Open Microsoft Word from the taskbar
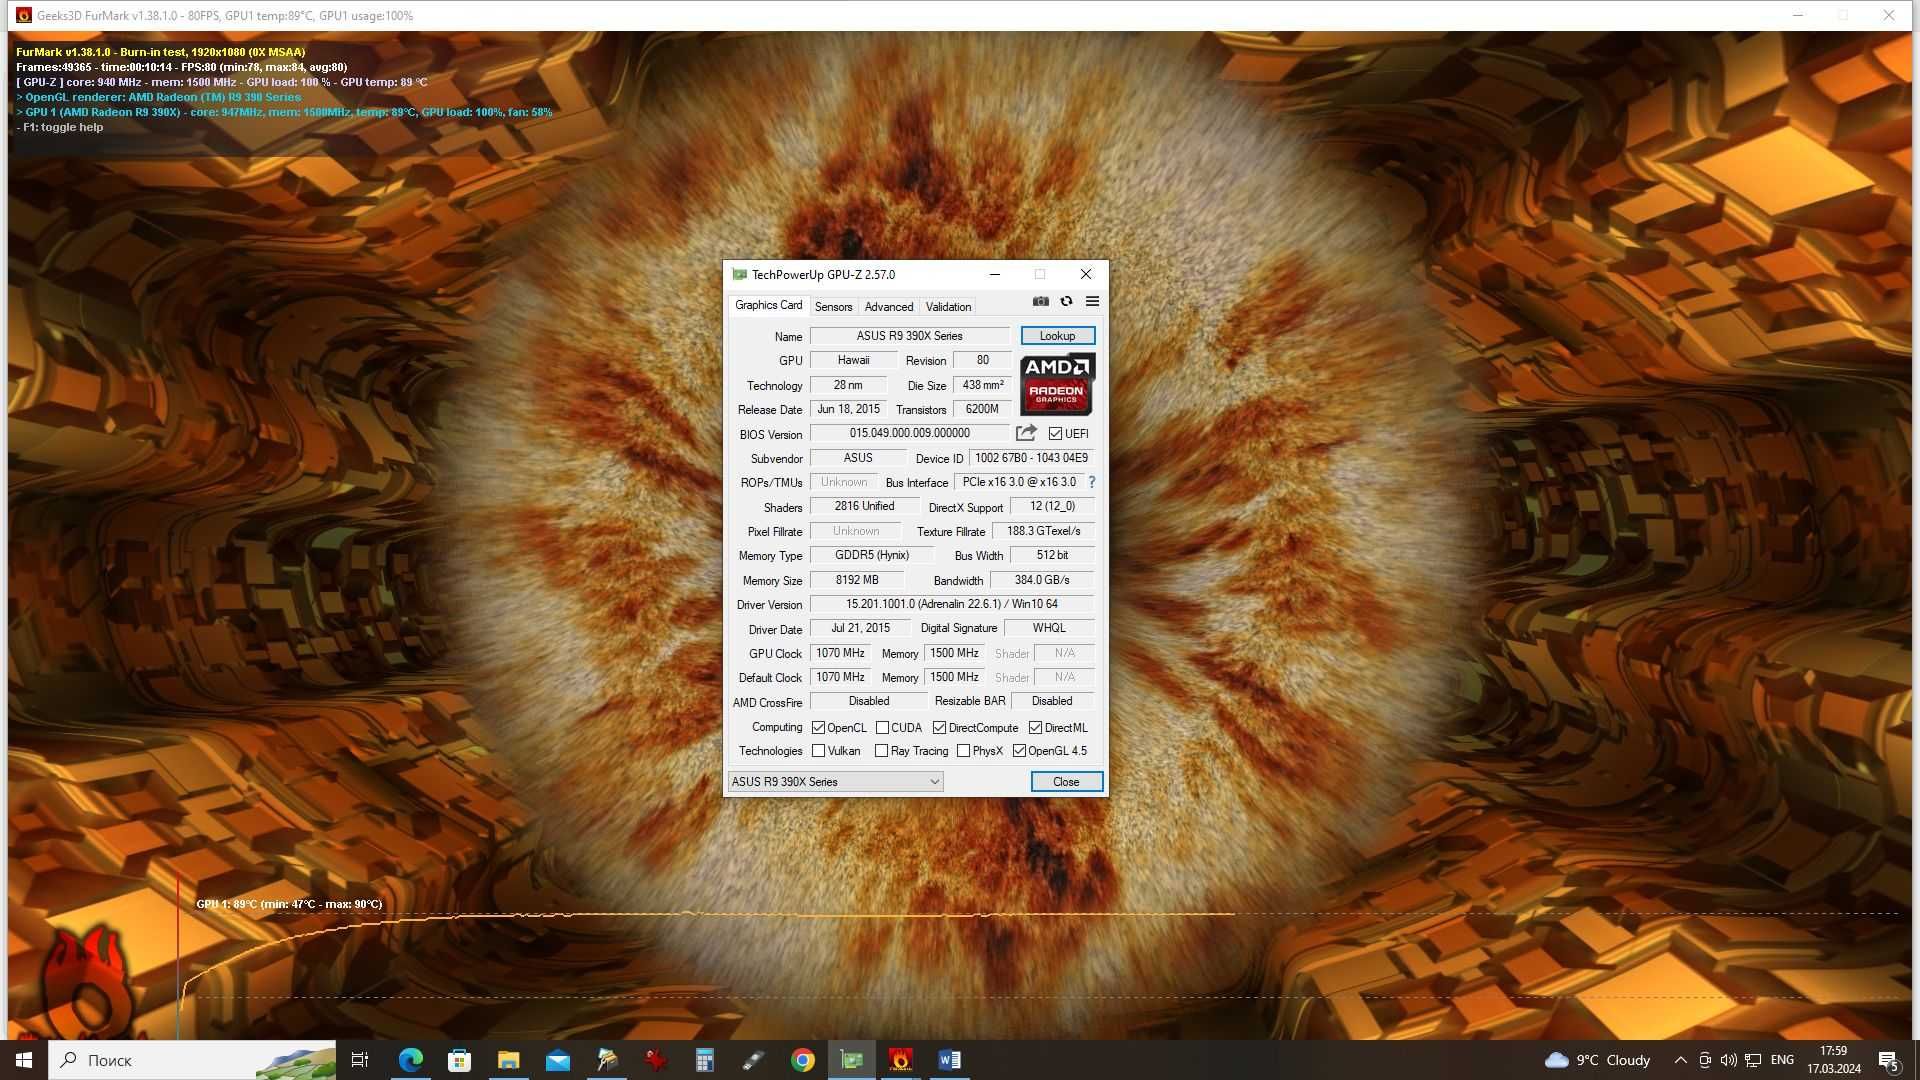Image resolution: width=1920 pixels, height=1080 pixels. (x=949, y=1060)
